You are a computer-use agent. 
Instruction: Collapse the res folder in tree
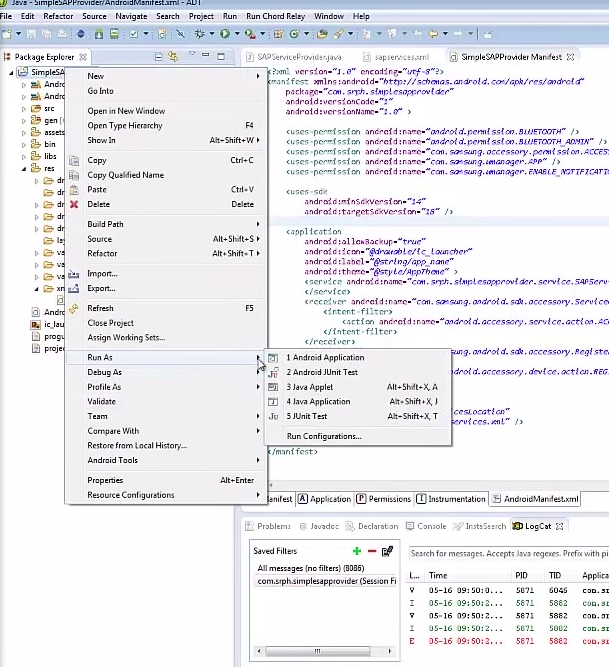click(x=24, y=169)
